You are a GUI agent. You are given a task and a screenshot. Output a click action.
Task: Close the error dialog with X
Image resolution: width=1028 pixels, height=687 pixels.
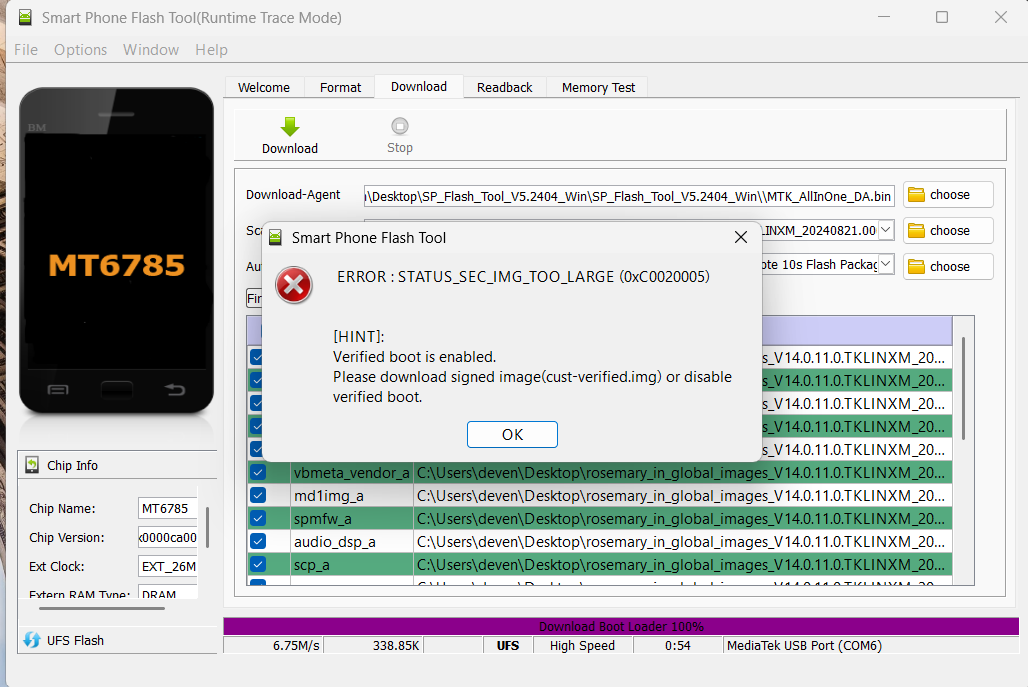tap(741, 237)
